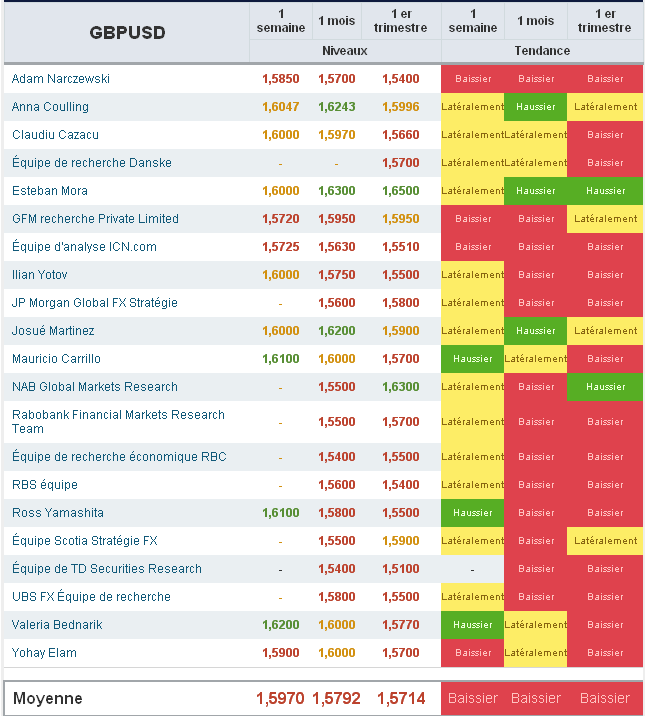Click the Moyenne 1,5970 average value
645x716 pixels.
coord(280,698)
